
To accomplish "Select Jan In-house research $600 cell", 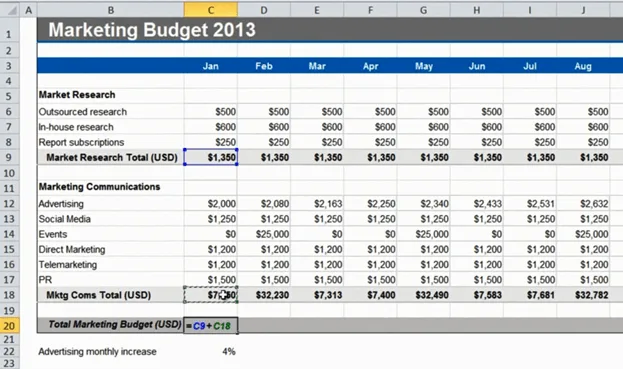I will click(211, 127).
